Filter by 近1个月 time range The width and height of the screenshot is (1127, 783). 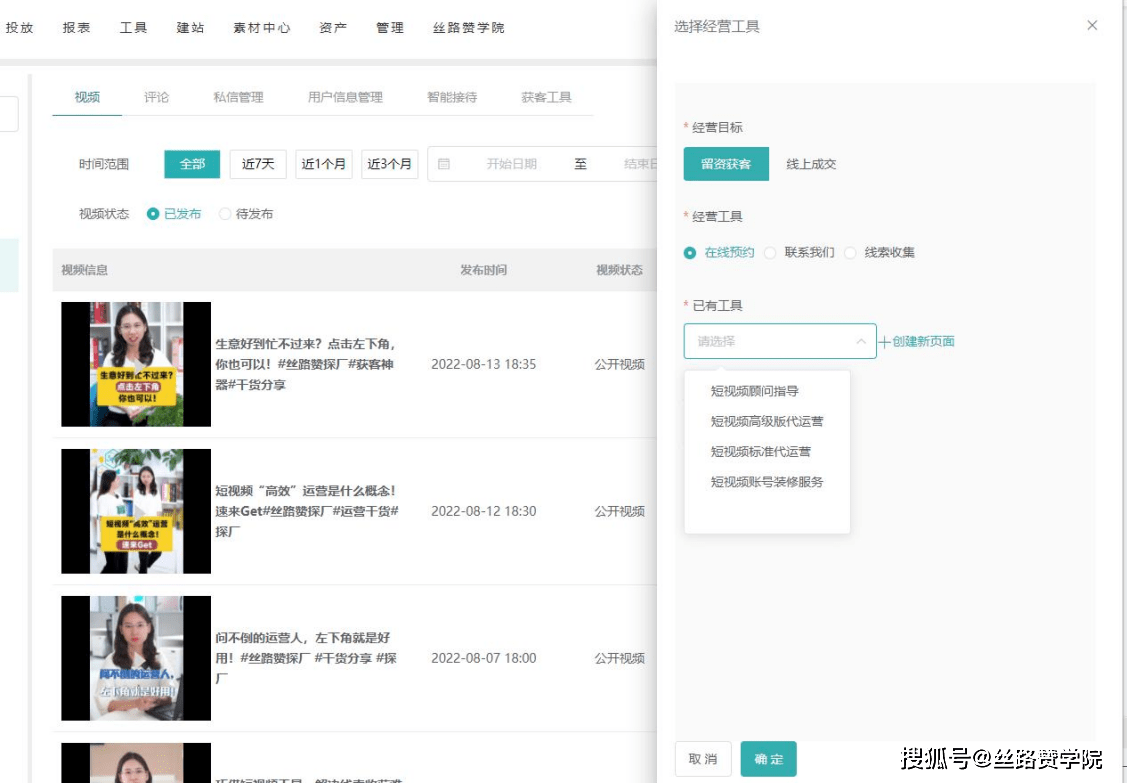pos(323,164)
